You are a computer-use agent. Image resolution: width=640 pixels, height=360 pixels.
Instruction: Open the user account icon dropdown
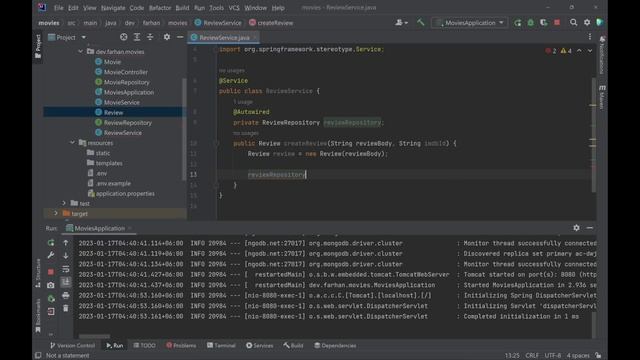(x=401, y=23)
